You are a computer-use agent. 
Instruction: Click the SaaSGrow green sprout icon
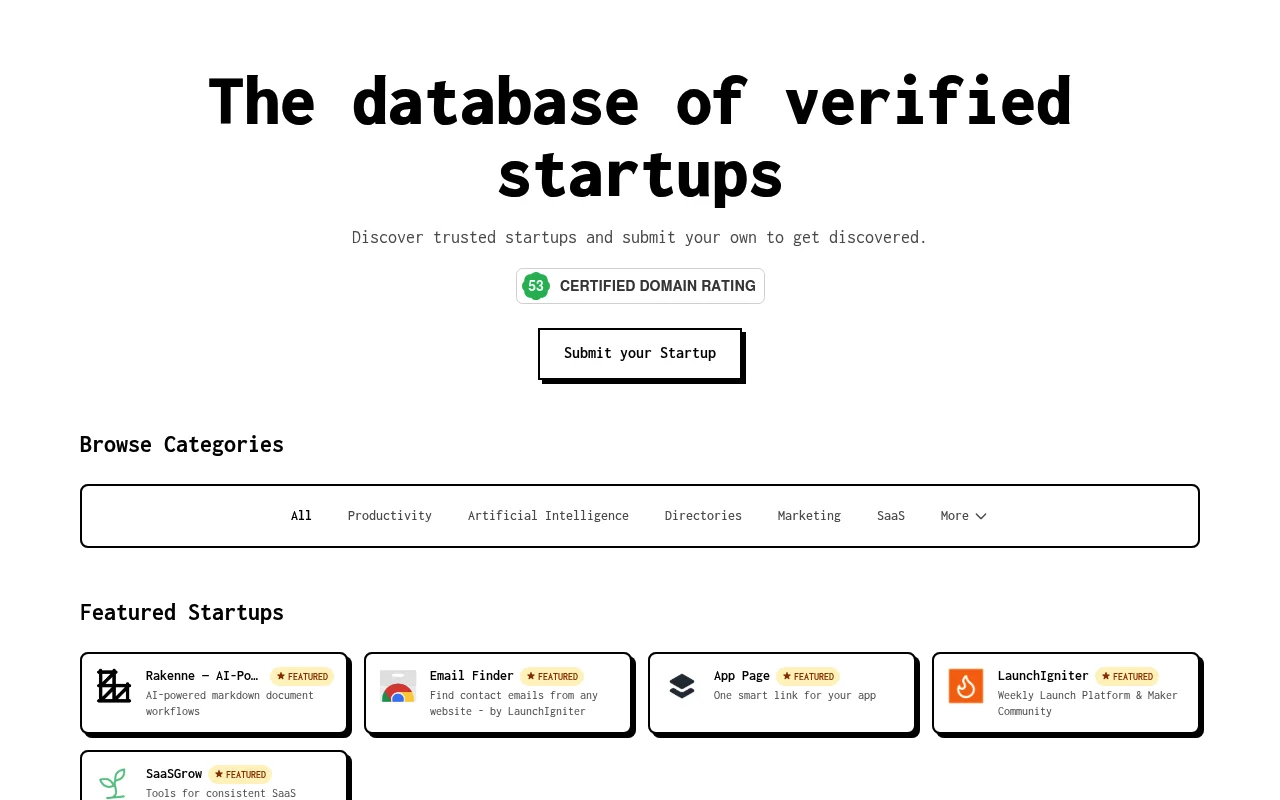coord(113,784)
